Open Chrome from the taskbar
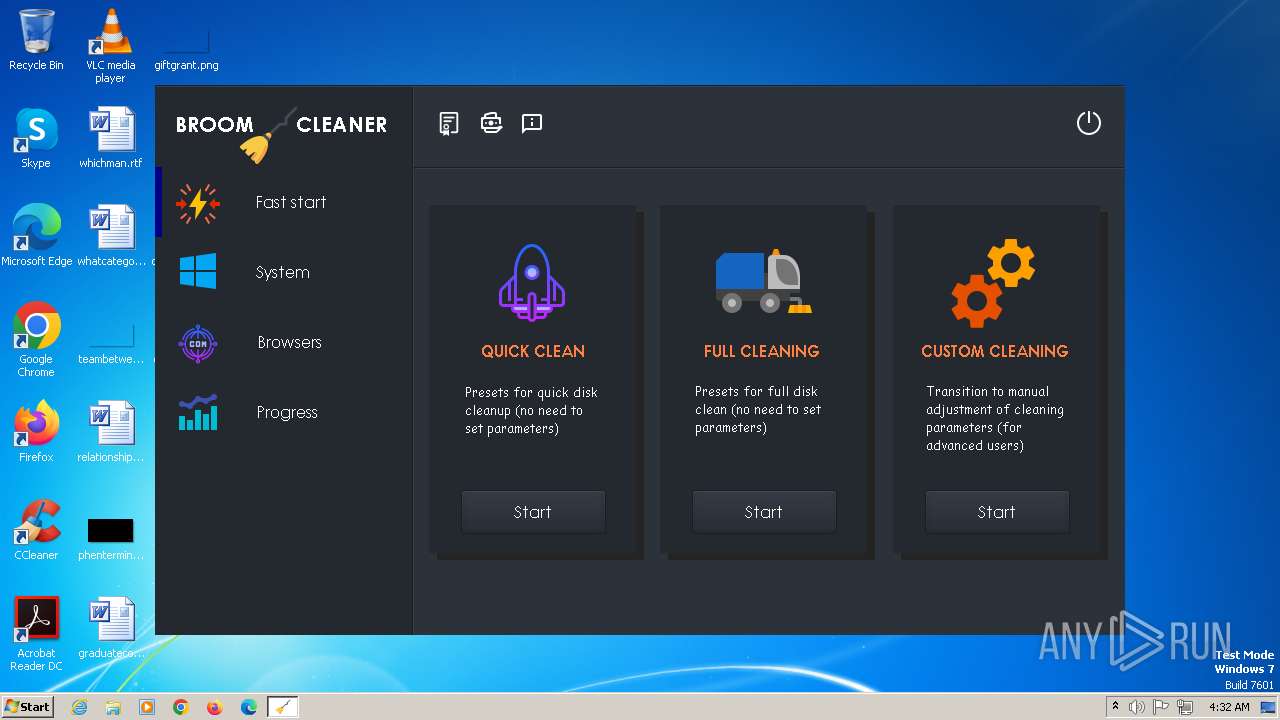 [181, 707]
